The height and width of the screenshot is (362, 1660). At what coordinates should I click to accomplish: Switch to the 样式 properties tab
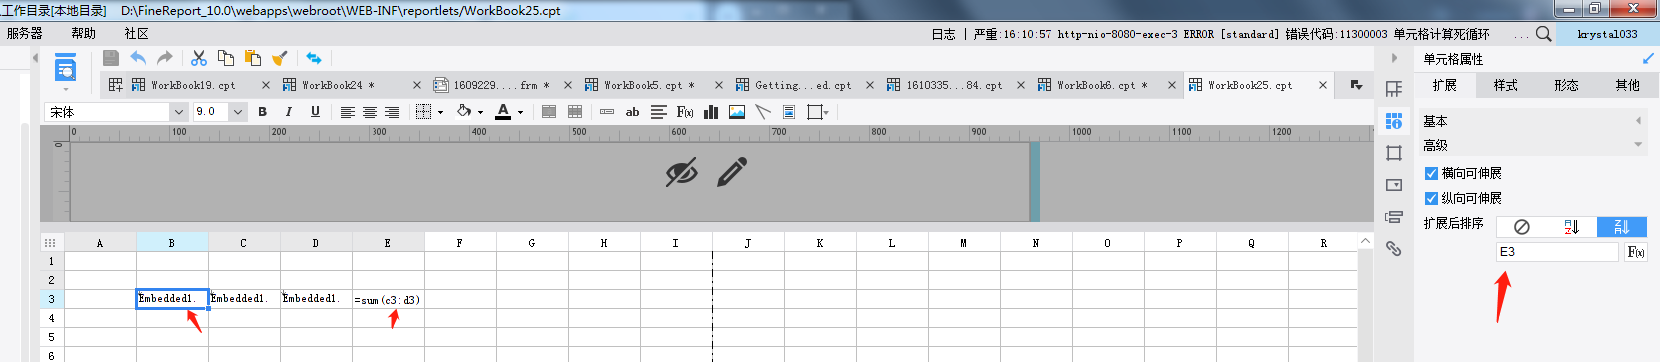[x=1505, y=85]
